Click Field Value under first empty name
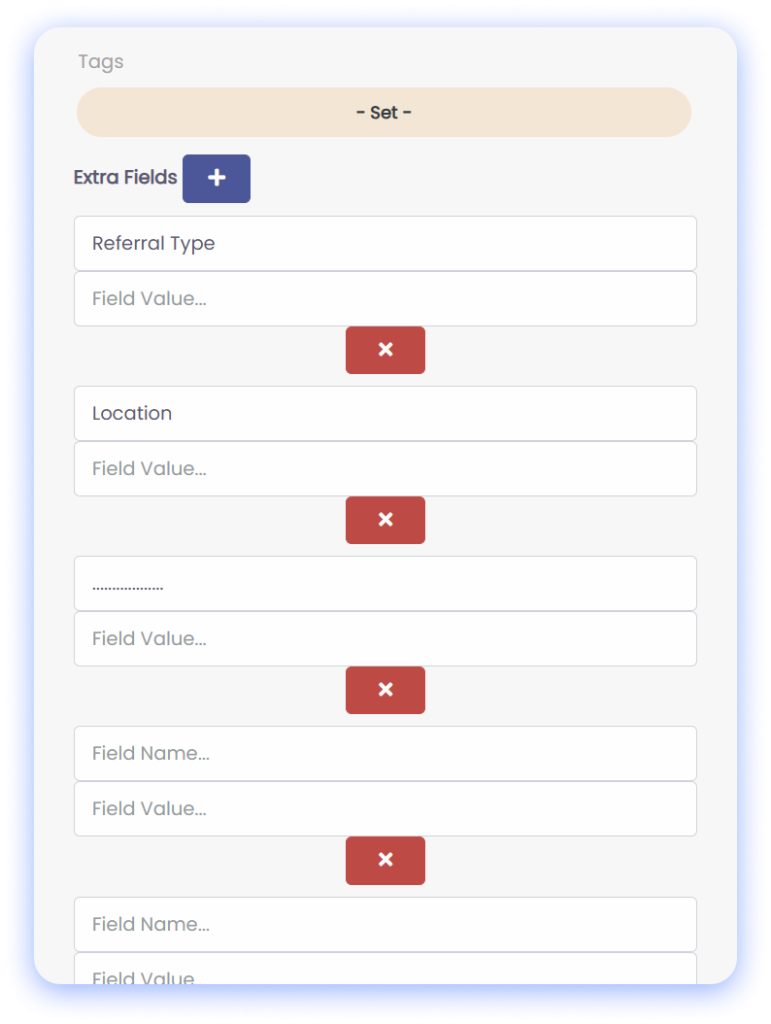 click(385, 809)
